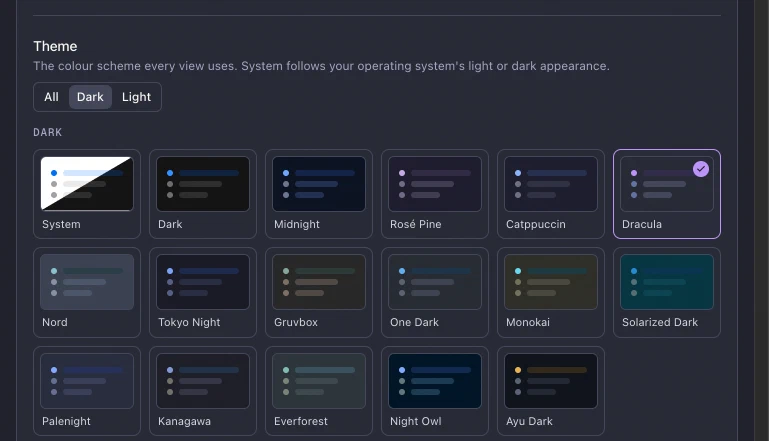Image resolution: width=769 pixels, height=441 pixels.
Task: Select the Dark theme filter tab
Action: pos(90,97)
